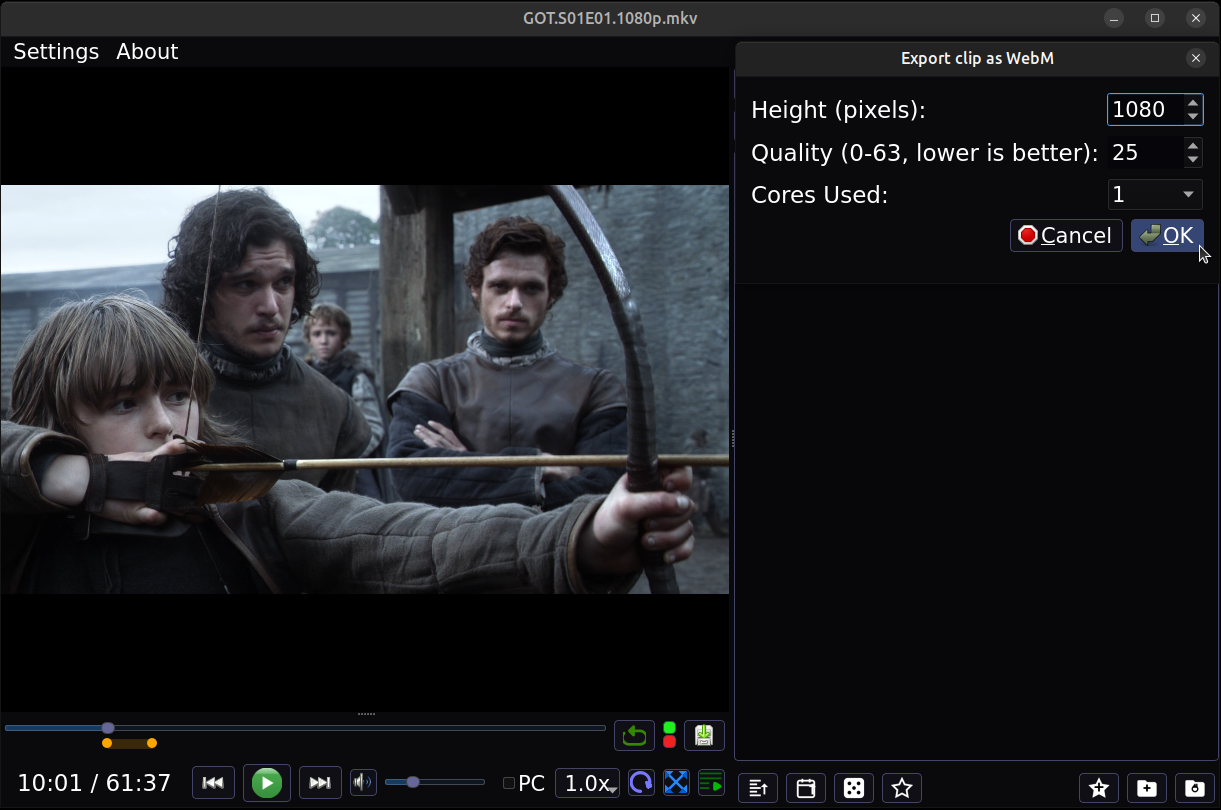This screenshot has height=810, width=1221.
Task: Increase Quality value with up arrow
Action: (x=1192, y=145)
